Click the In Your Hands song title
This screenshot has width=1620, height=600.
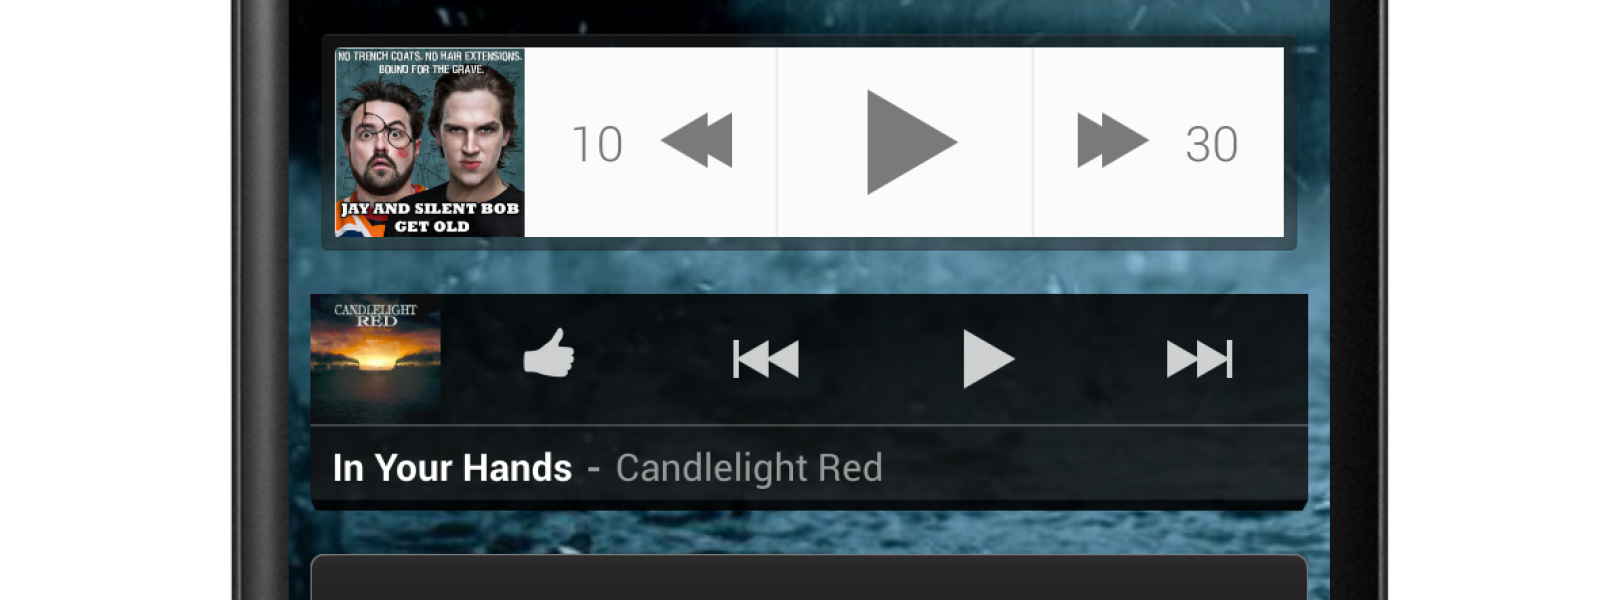click(452, 468)
